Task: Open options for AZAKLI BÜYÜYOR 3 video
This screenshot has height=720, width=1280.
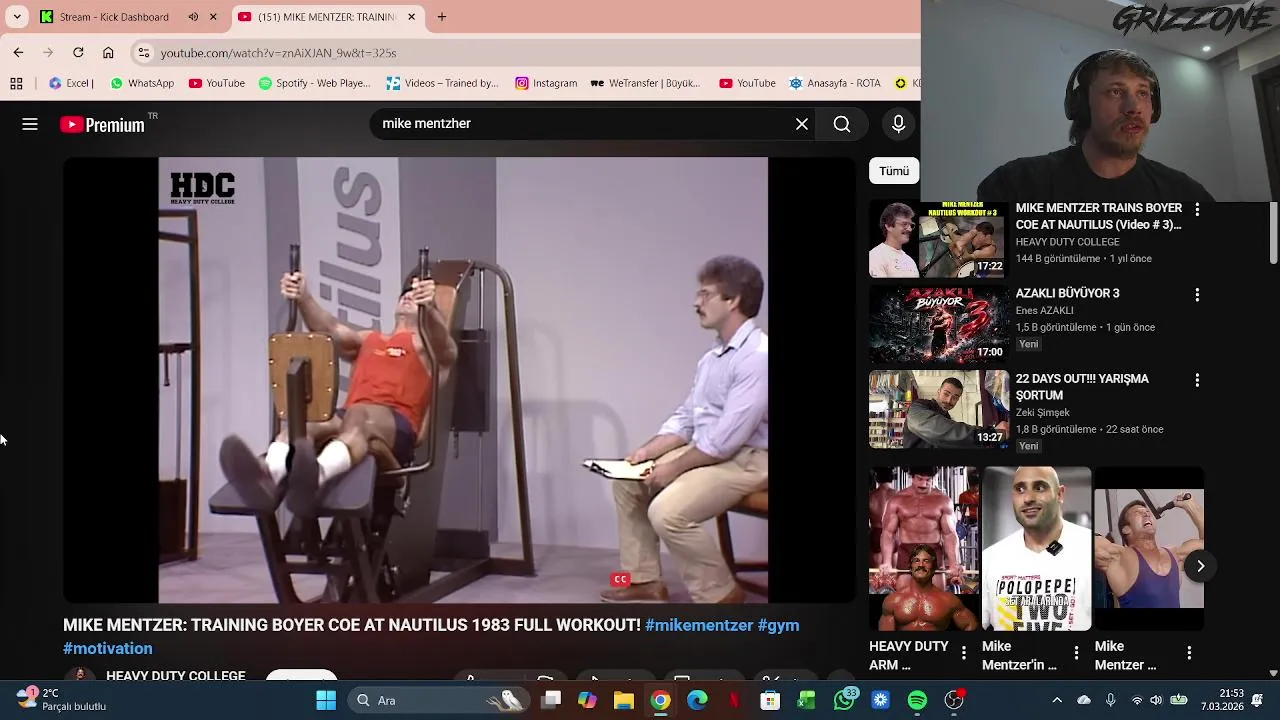Action: 1197,295
